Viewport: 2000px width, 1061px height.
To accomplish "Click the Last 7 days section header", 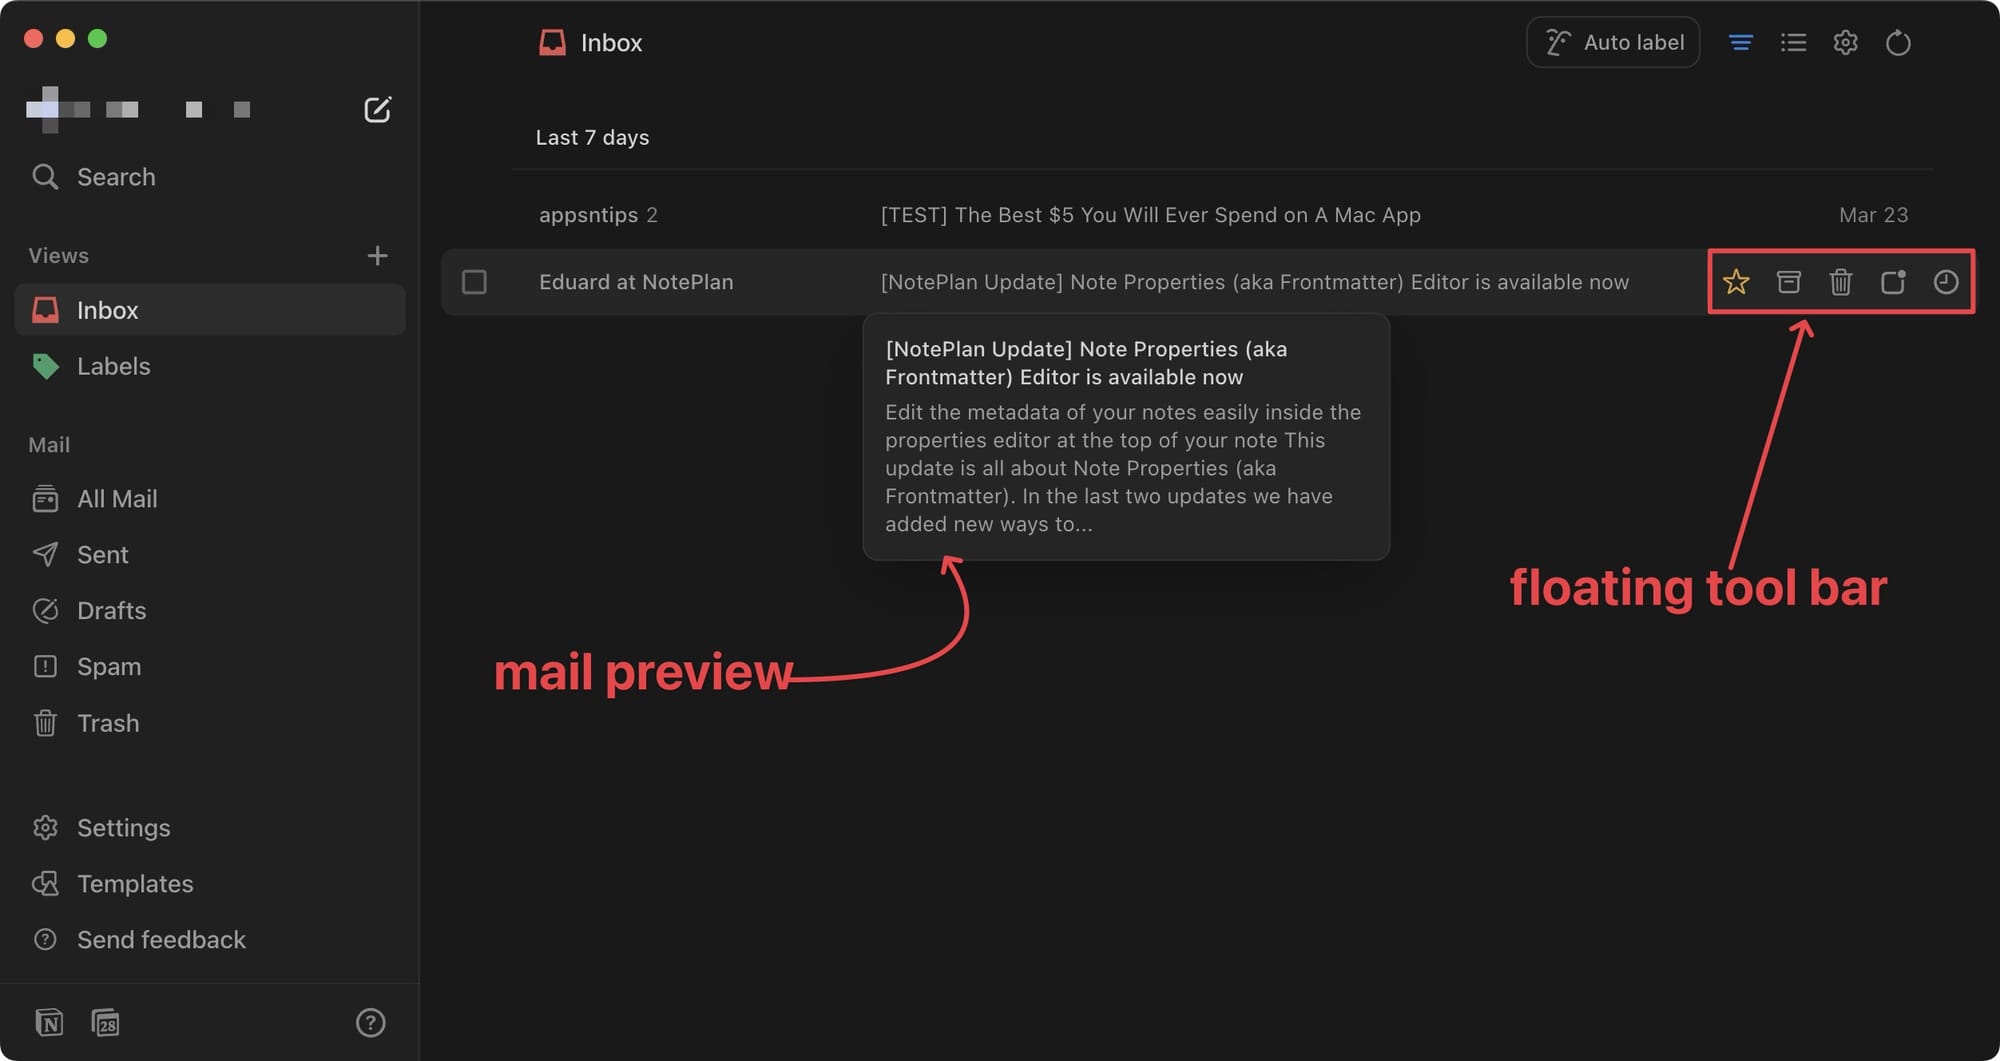I will tap(592, 138).
